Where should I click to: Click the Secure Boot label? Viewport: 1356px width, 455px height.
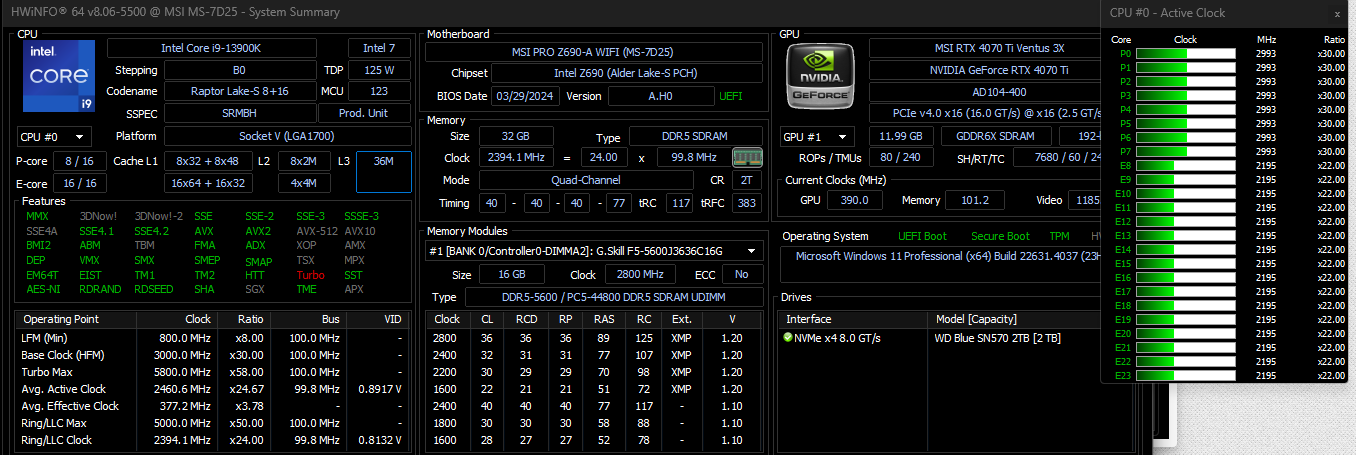pyautogui.click(x=1000, y=236)
